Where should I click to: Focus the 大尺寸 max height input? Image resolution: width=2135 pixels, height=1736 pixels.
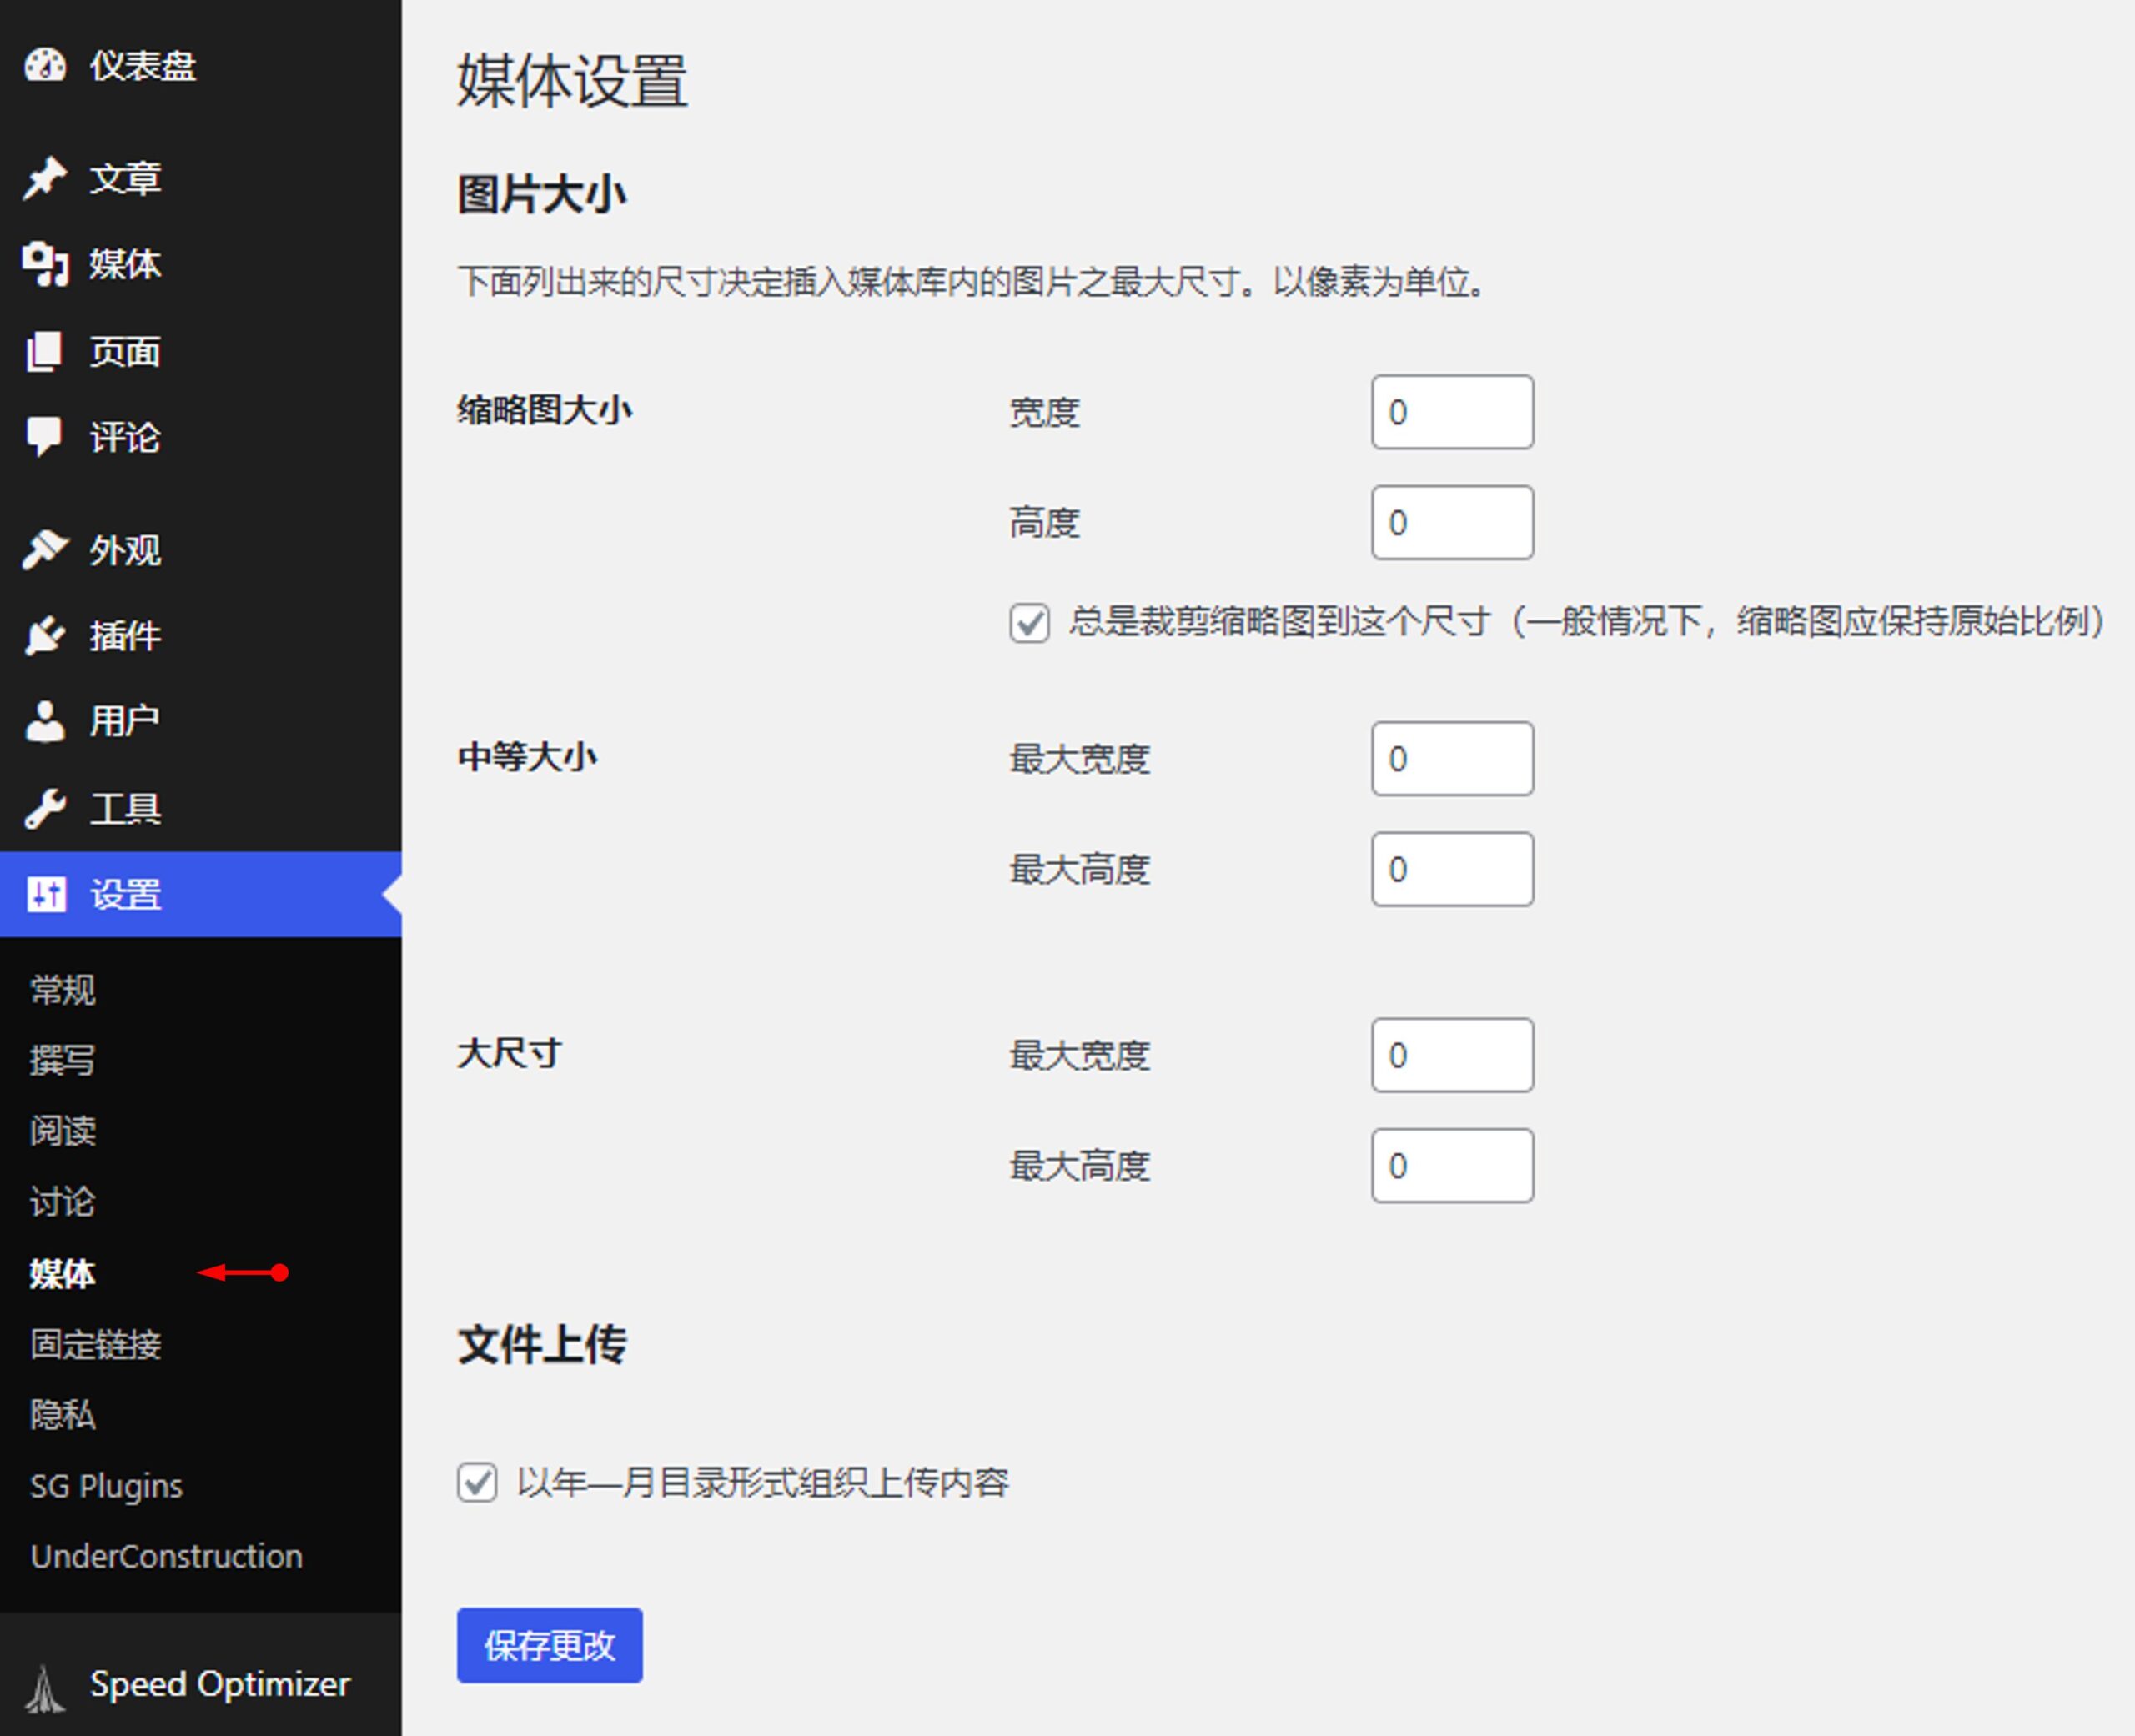(x=1451, y=1165)
